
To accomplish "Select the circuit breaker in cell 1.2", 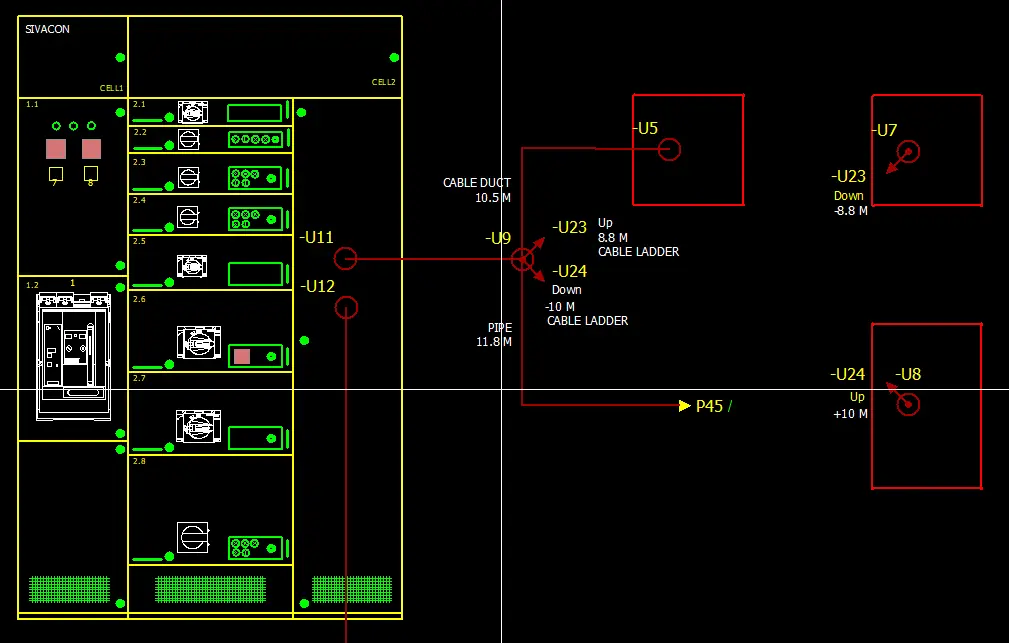I will click(73, 356).
